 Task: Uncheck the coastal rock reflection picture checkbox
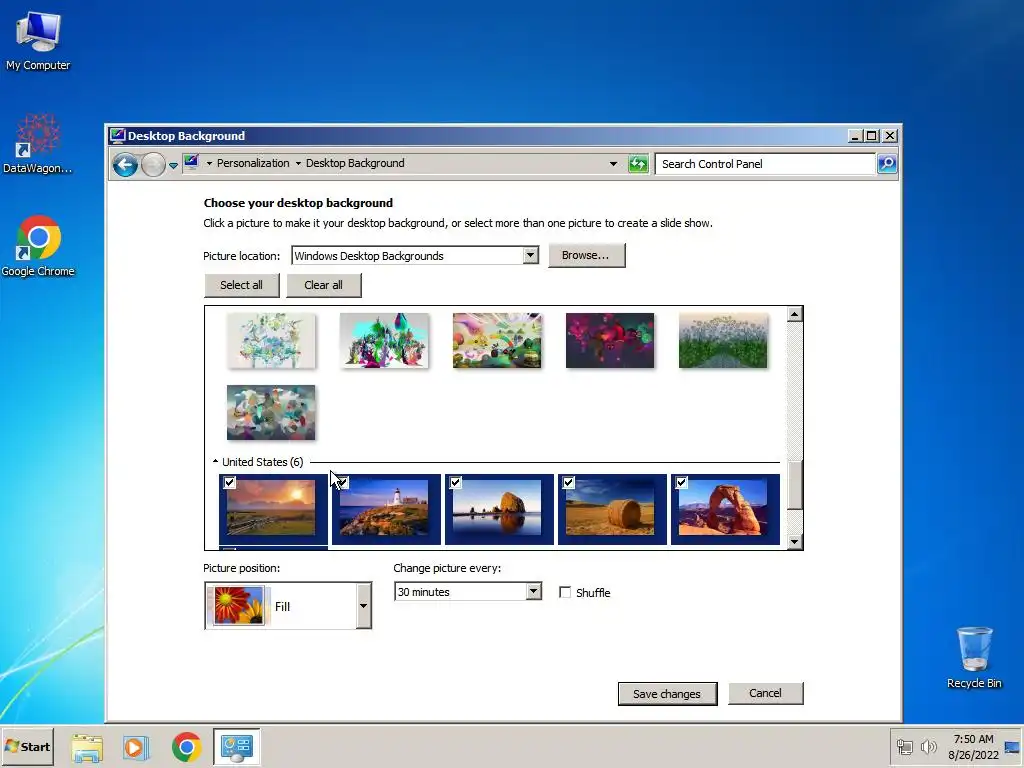pyautogui.click(x=455, y=483)
